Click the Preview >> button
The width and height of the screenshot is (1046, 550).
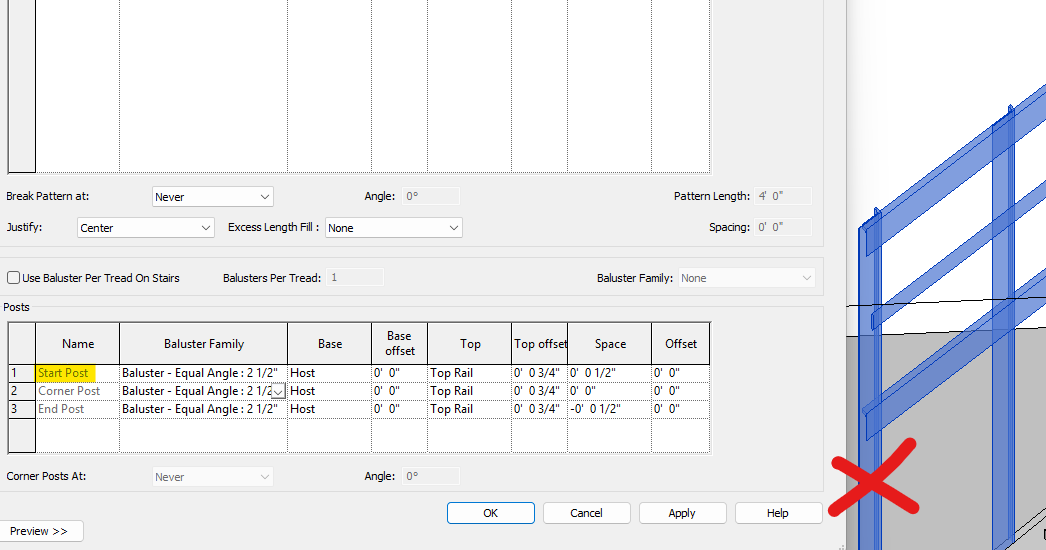[x=40, y=531]
